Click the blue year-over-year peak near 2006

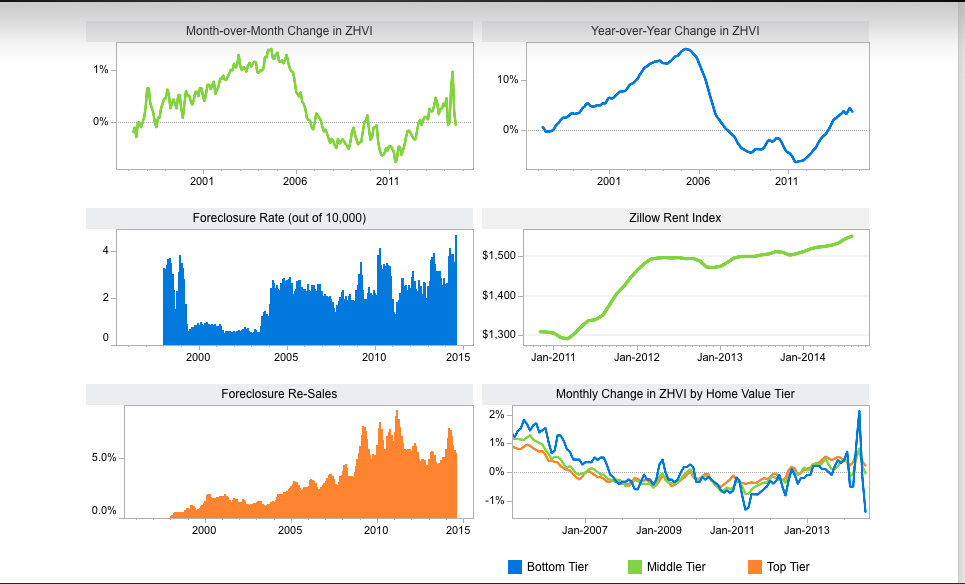tap(687, 49)
